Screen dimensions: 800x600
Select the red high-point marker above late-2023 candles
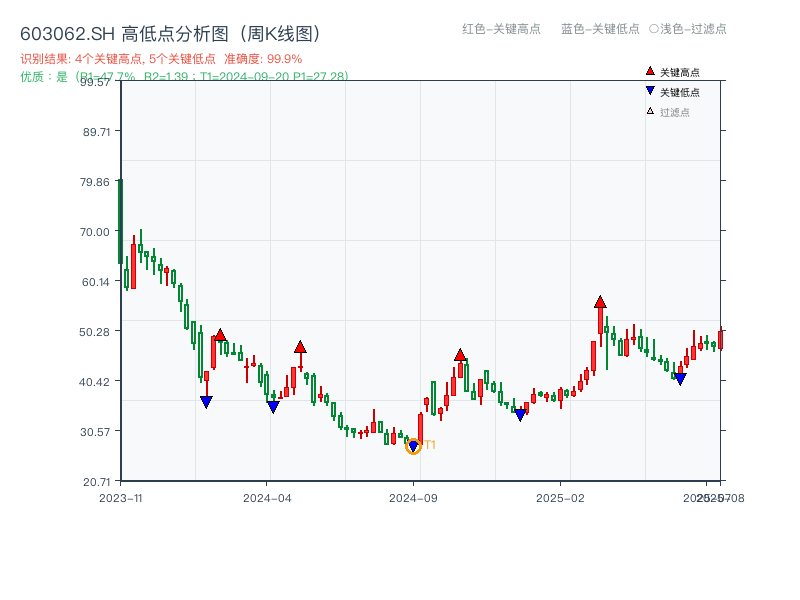tap(220, 333)
